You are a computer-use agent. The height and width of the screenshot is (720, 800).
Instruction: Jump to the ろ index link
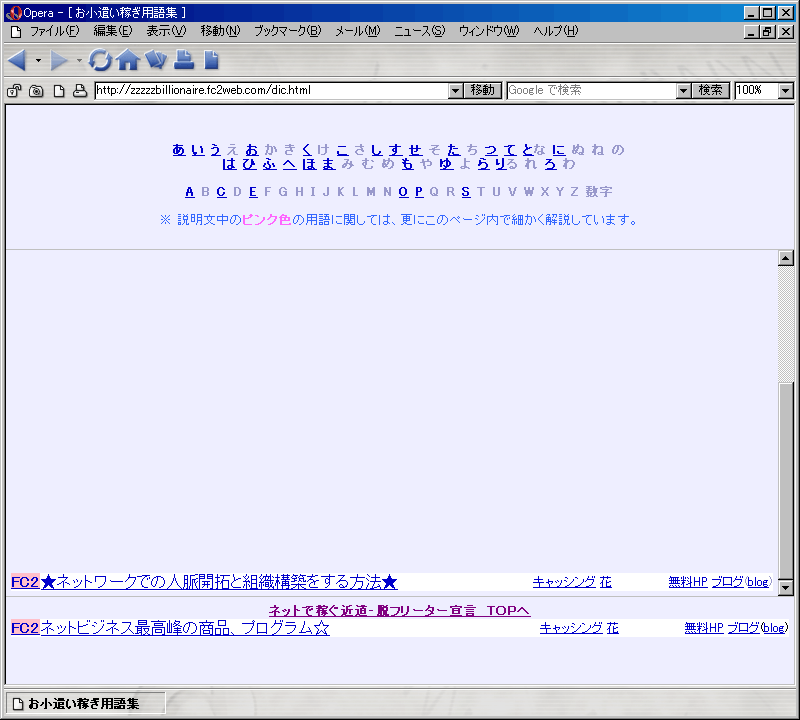pyautogui.click(x=550, y=164)
